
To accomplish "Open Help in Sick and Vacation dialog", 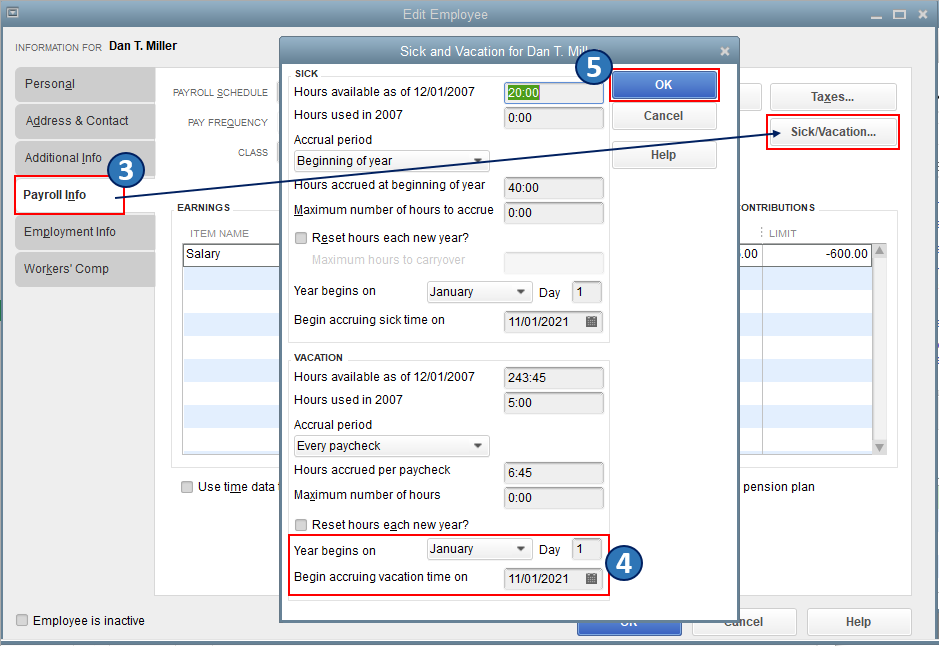I will tap(664, 155).
